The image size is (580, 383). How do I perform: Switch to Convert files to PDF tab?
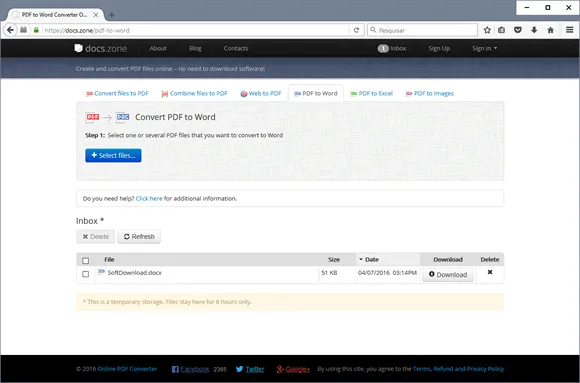pos(117,94)
